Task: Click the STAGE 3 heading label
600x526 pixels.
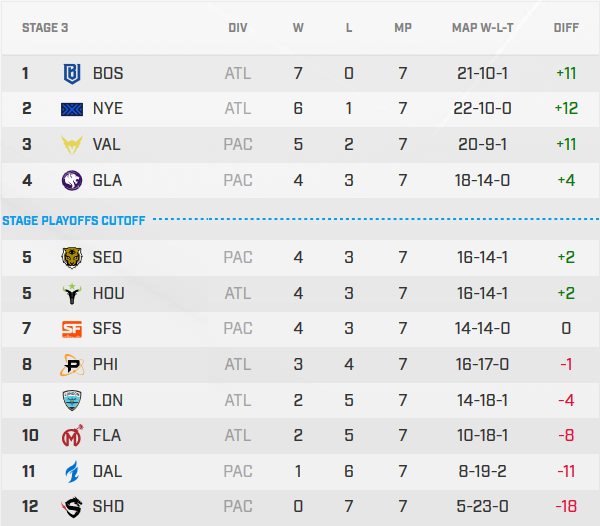Action: [46, 27]
